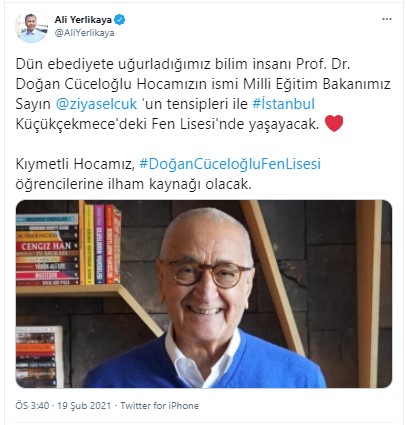Click the blue sweater in the photo
406x425 pixels.
[204, 363]
